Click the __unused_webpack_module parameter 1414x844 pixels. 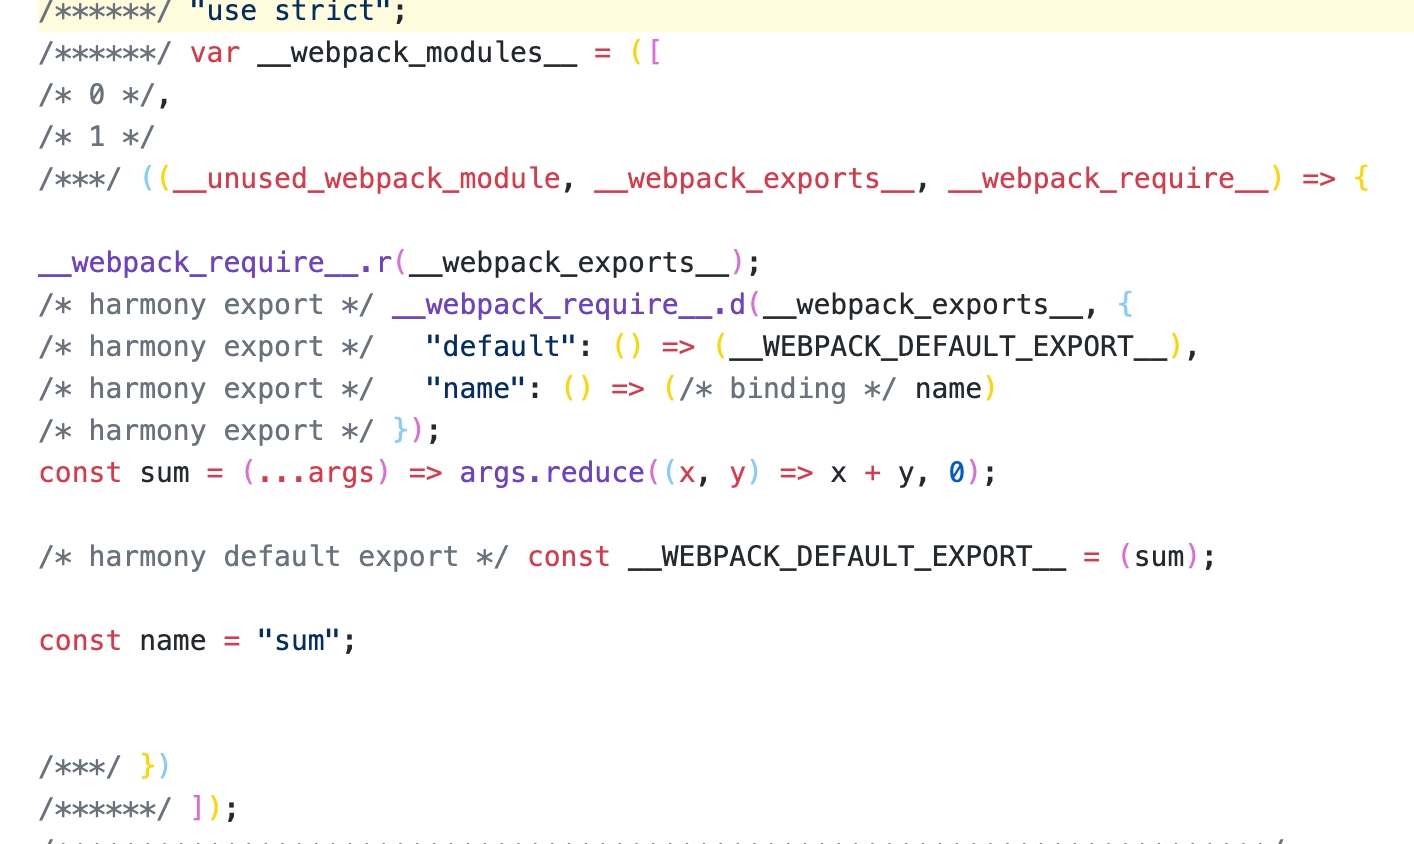(x=367, y=178)
